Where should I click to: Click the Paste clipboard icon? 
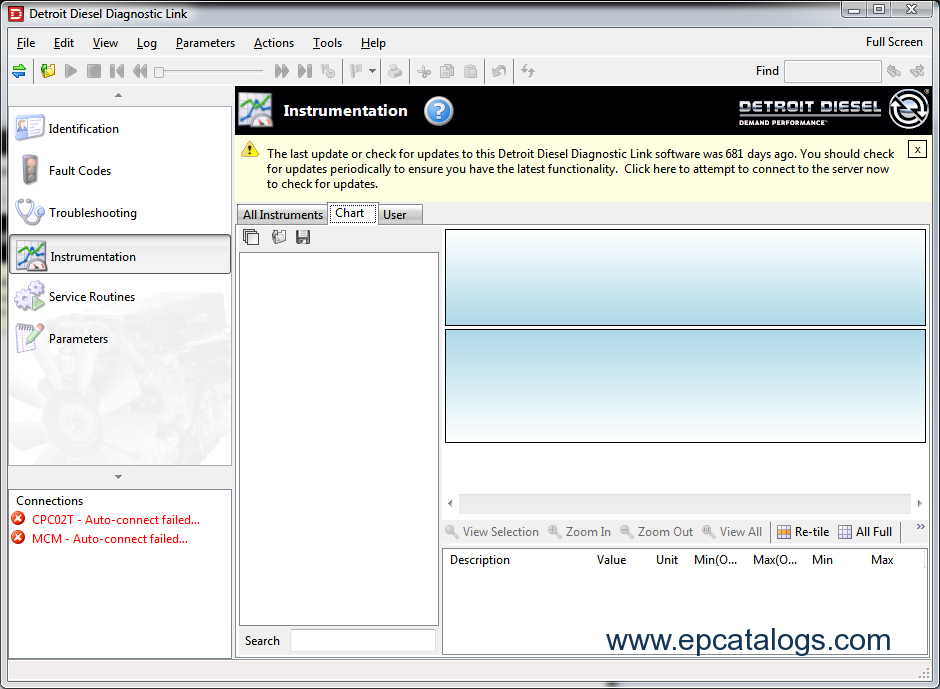tap(471, 71)
